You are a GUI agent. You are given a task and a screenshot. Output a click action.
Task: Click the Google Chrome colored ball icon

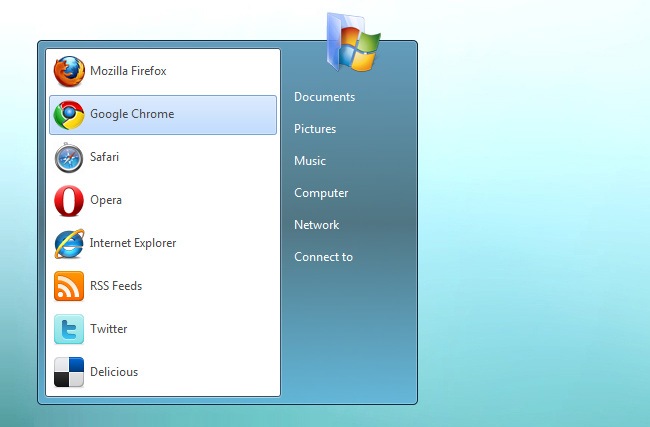69,115
